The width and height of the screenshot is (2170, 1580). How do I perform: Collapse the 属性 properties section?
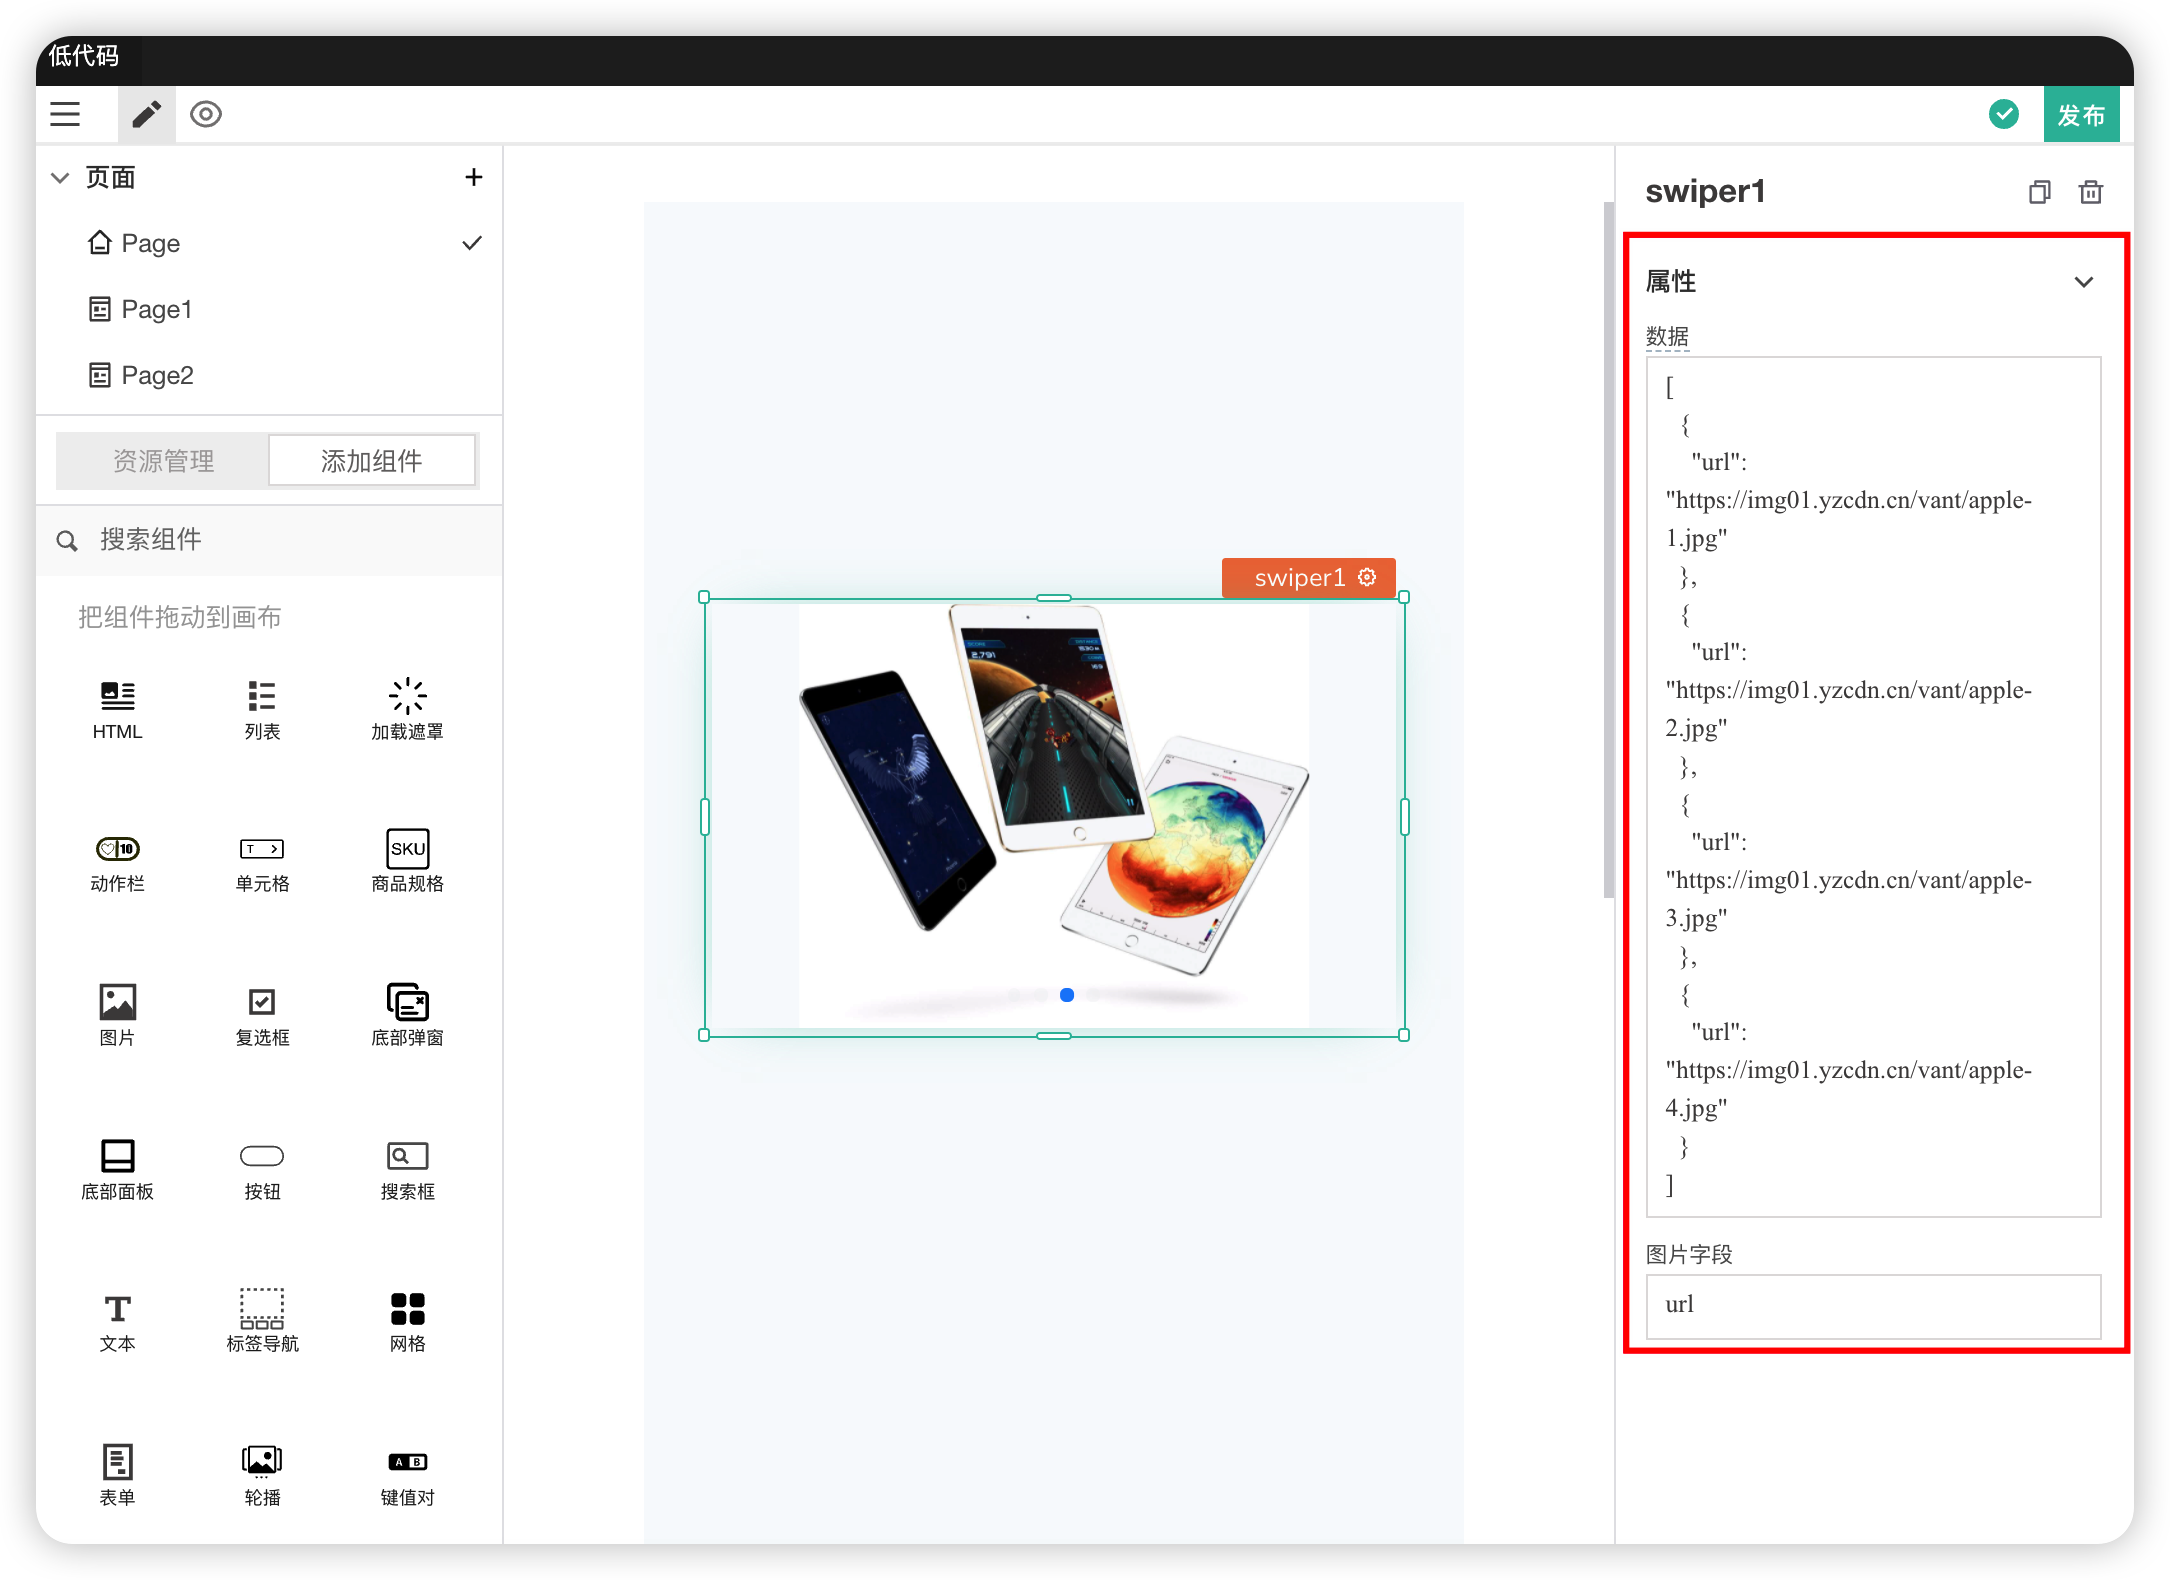[x=2083, y=282]
